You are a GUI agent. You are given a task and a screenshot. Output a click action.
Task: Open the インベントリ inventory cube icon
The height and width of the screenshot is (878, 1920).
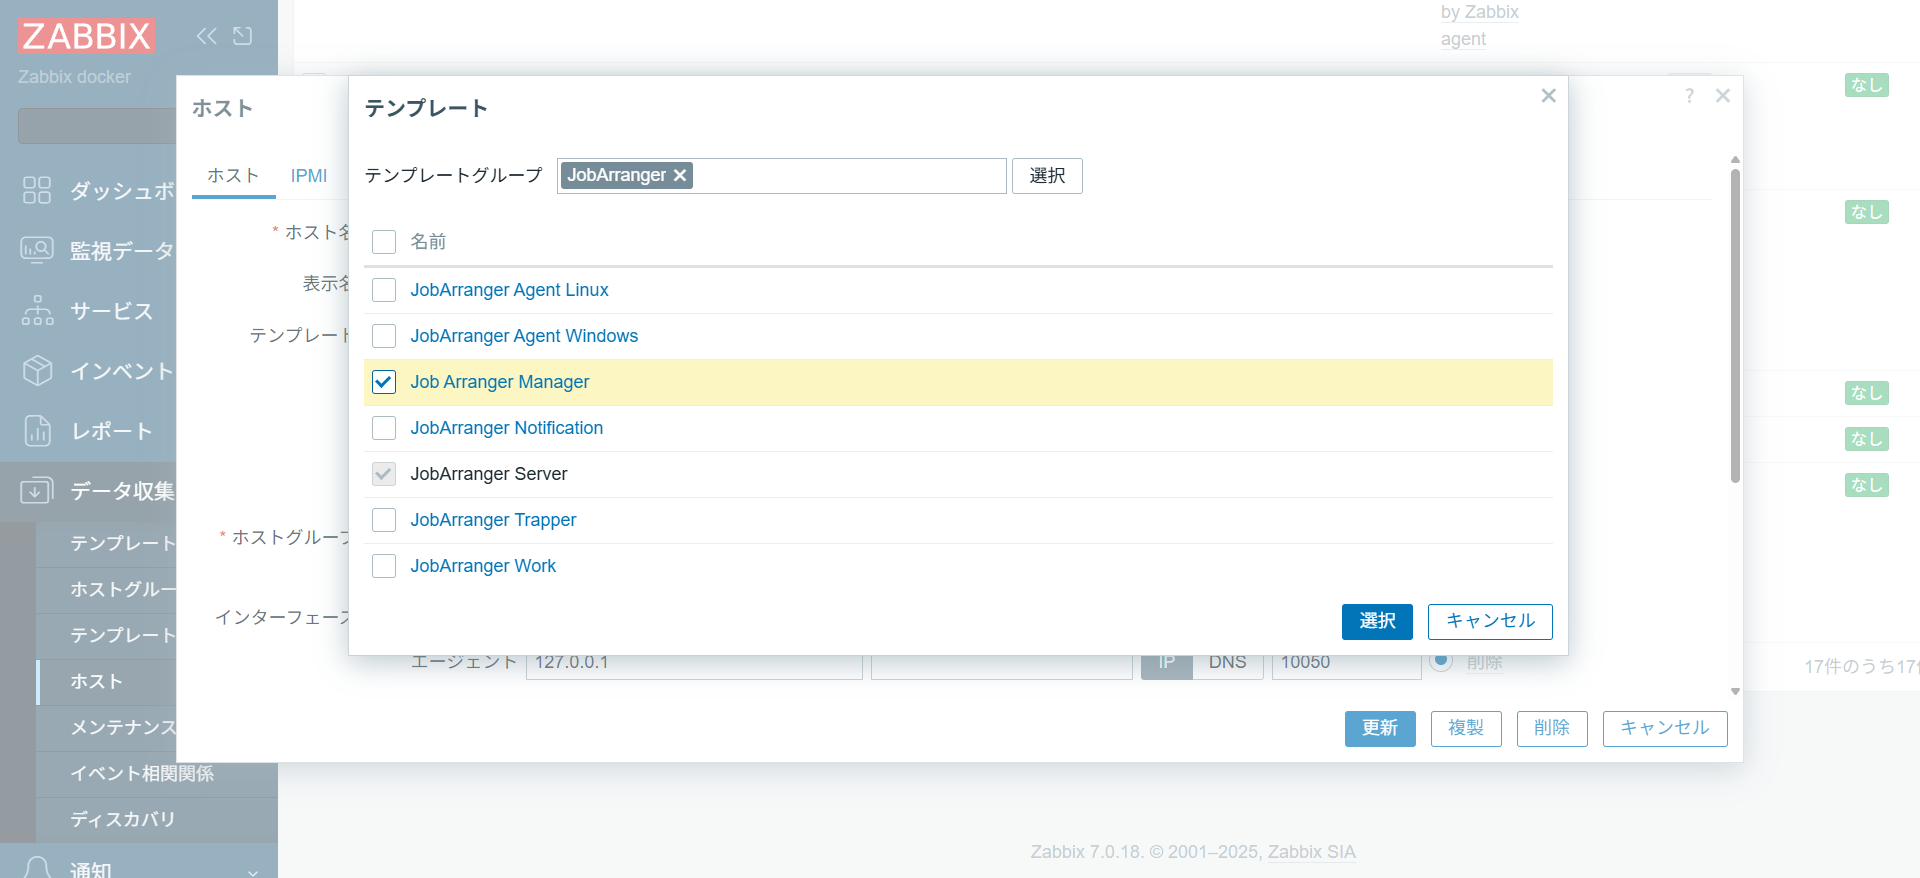point(37,370)
